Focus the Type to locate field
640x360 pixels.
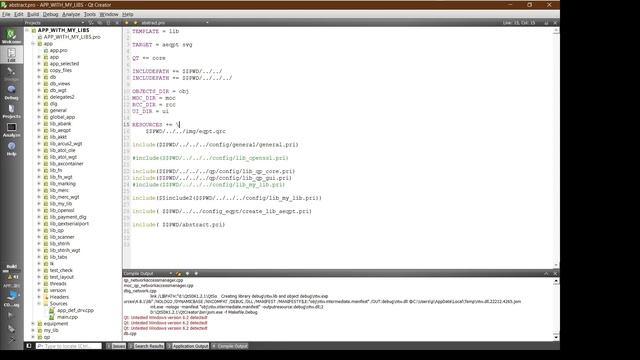68,346
